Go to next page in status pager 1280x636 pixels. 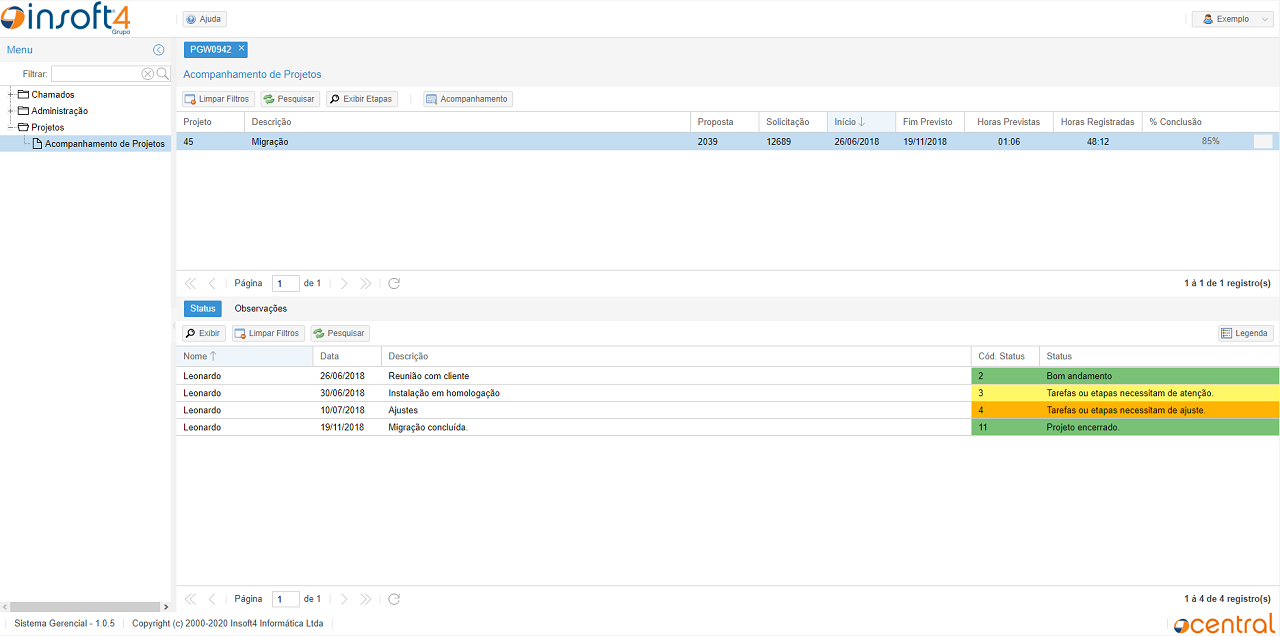point(344,599)
